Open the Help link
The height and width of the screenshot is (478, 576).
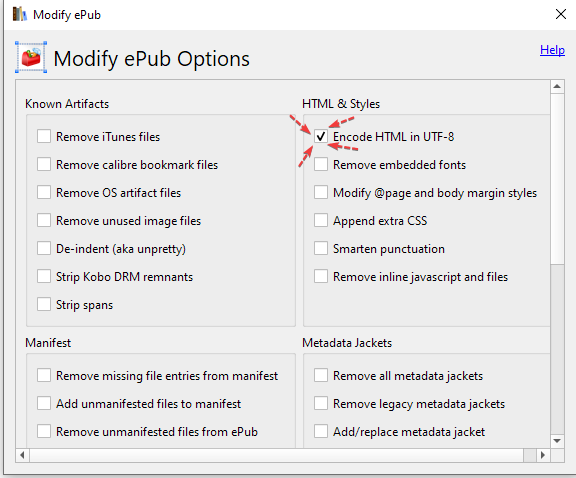tap(552, 50)
